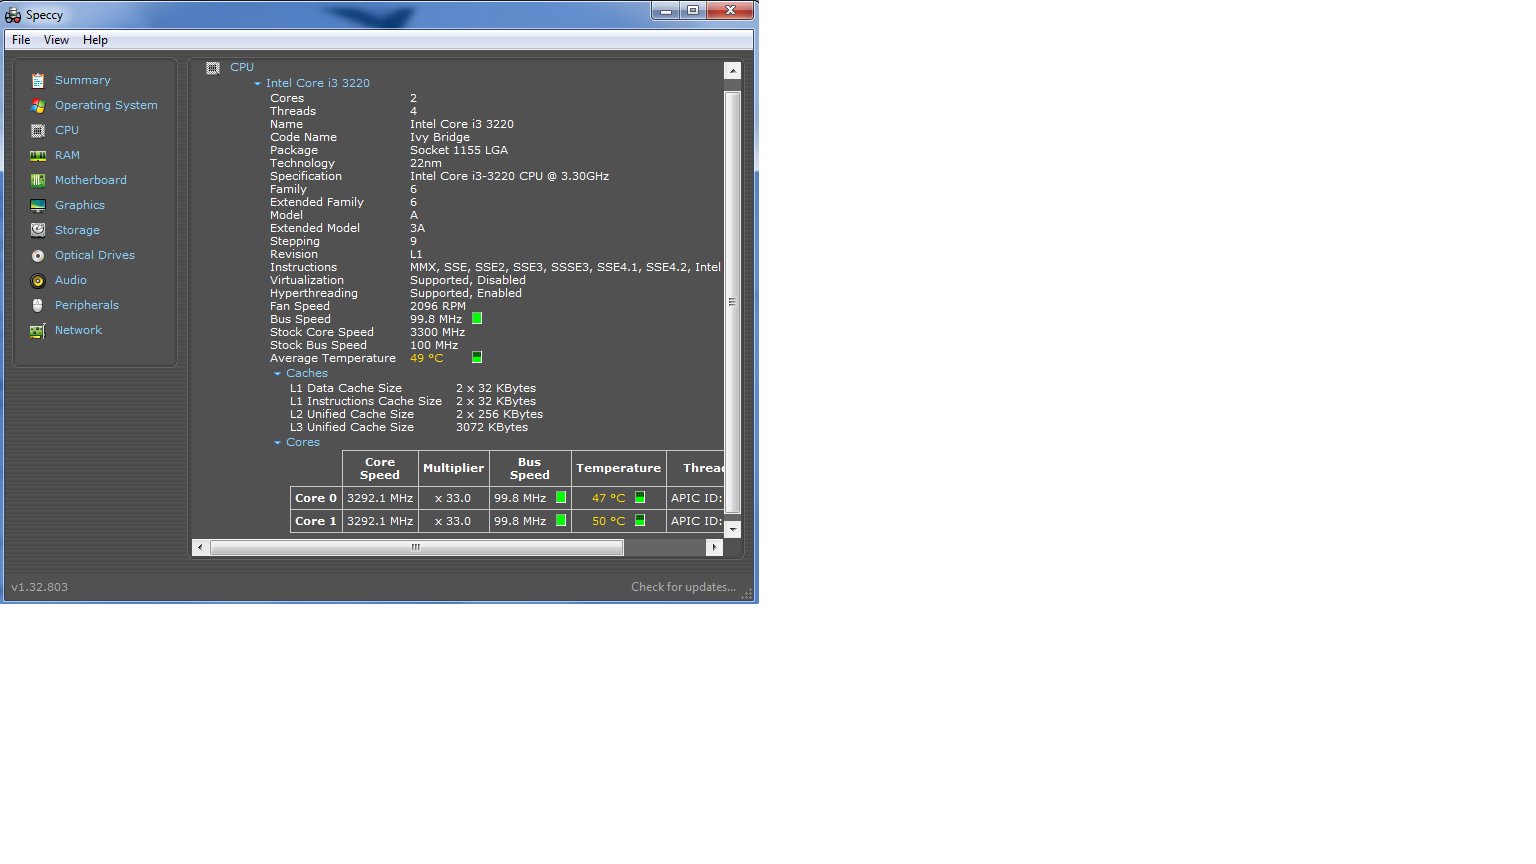Click the Core 1 row label
The height and width of the screenshot is (864, 1536).
[x=316, y=521]
